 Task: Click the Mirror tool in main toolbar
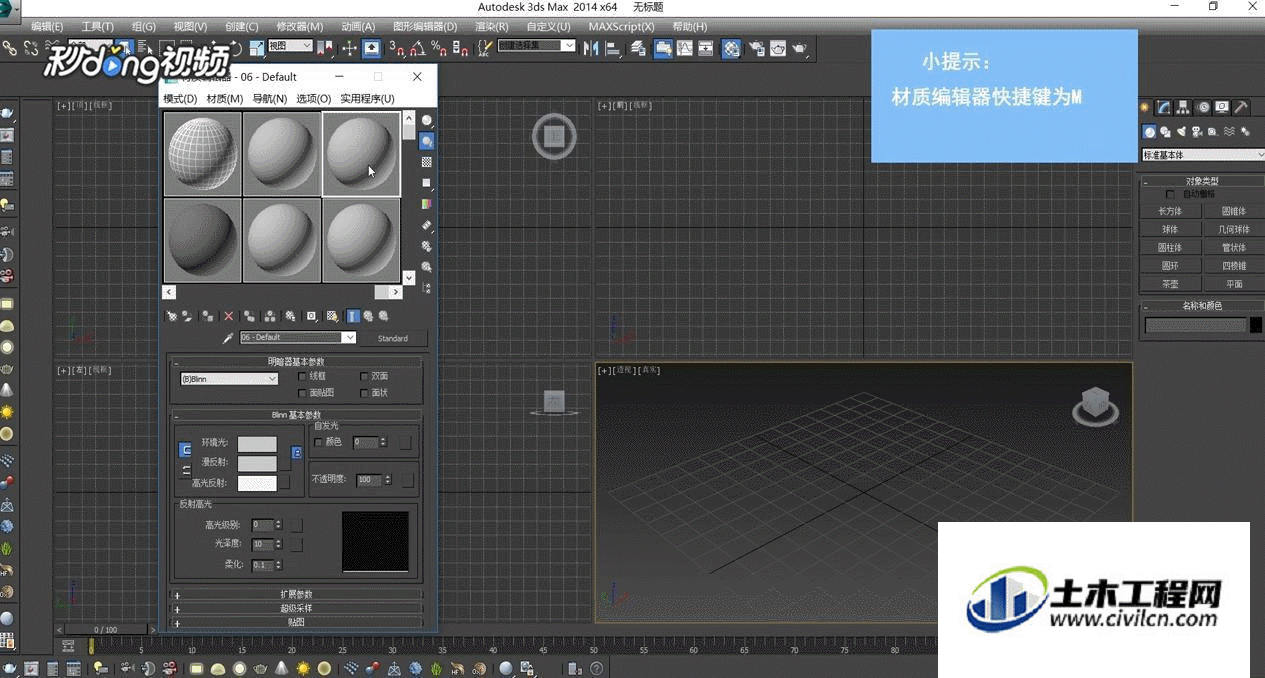[x=591, y=47]
